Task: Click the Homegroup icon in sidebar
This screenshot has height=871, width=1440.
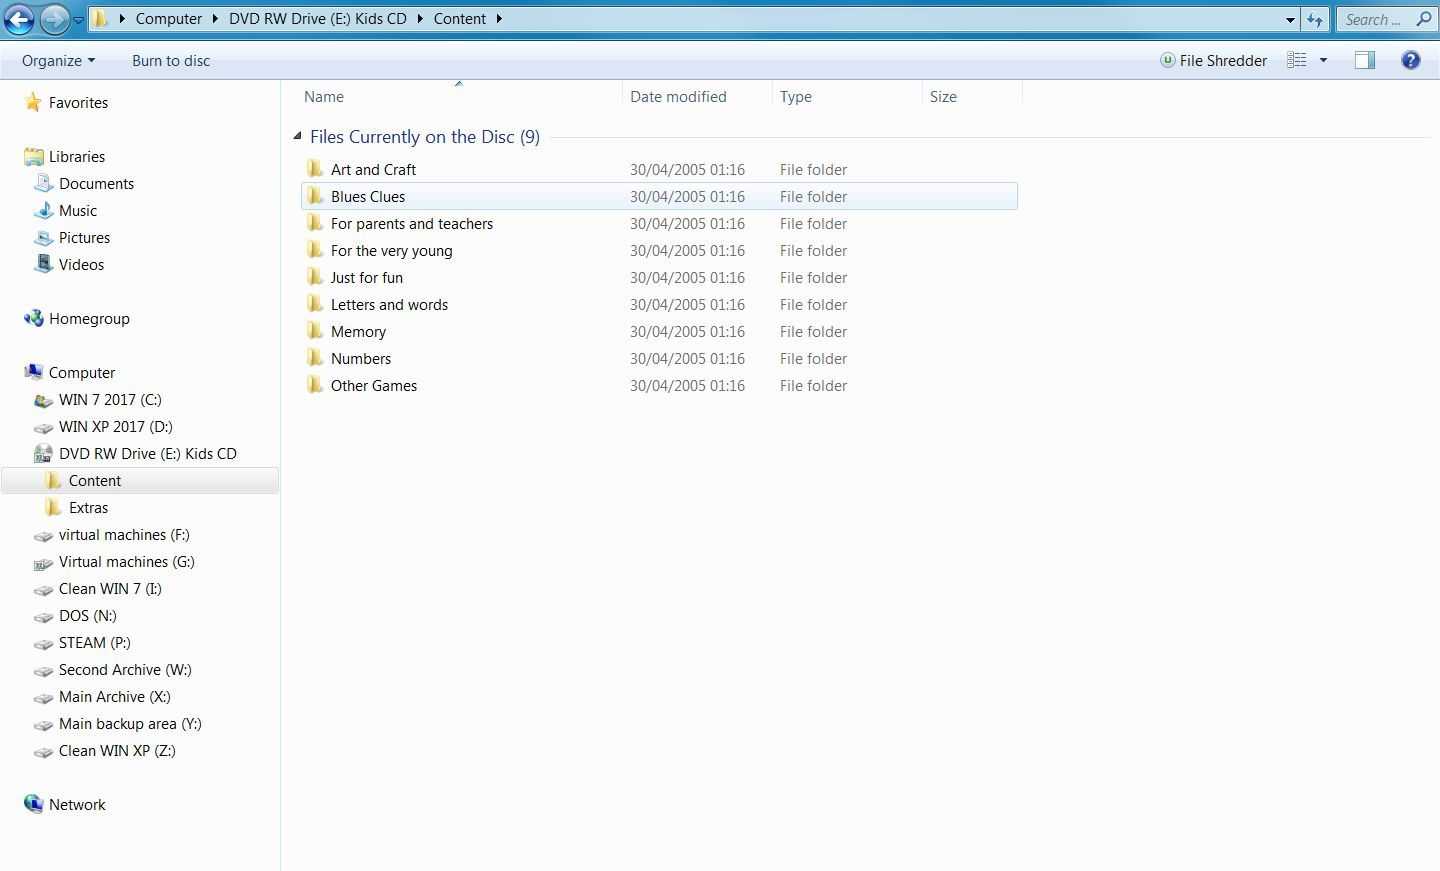Action: [34, 318]
